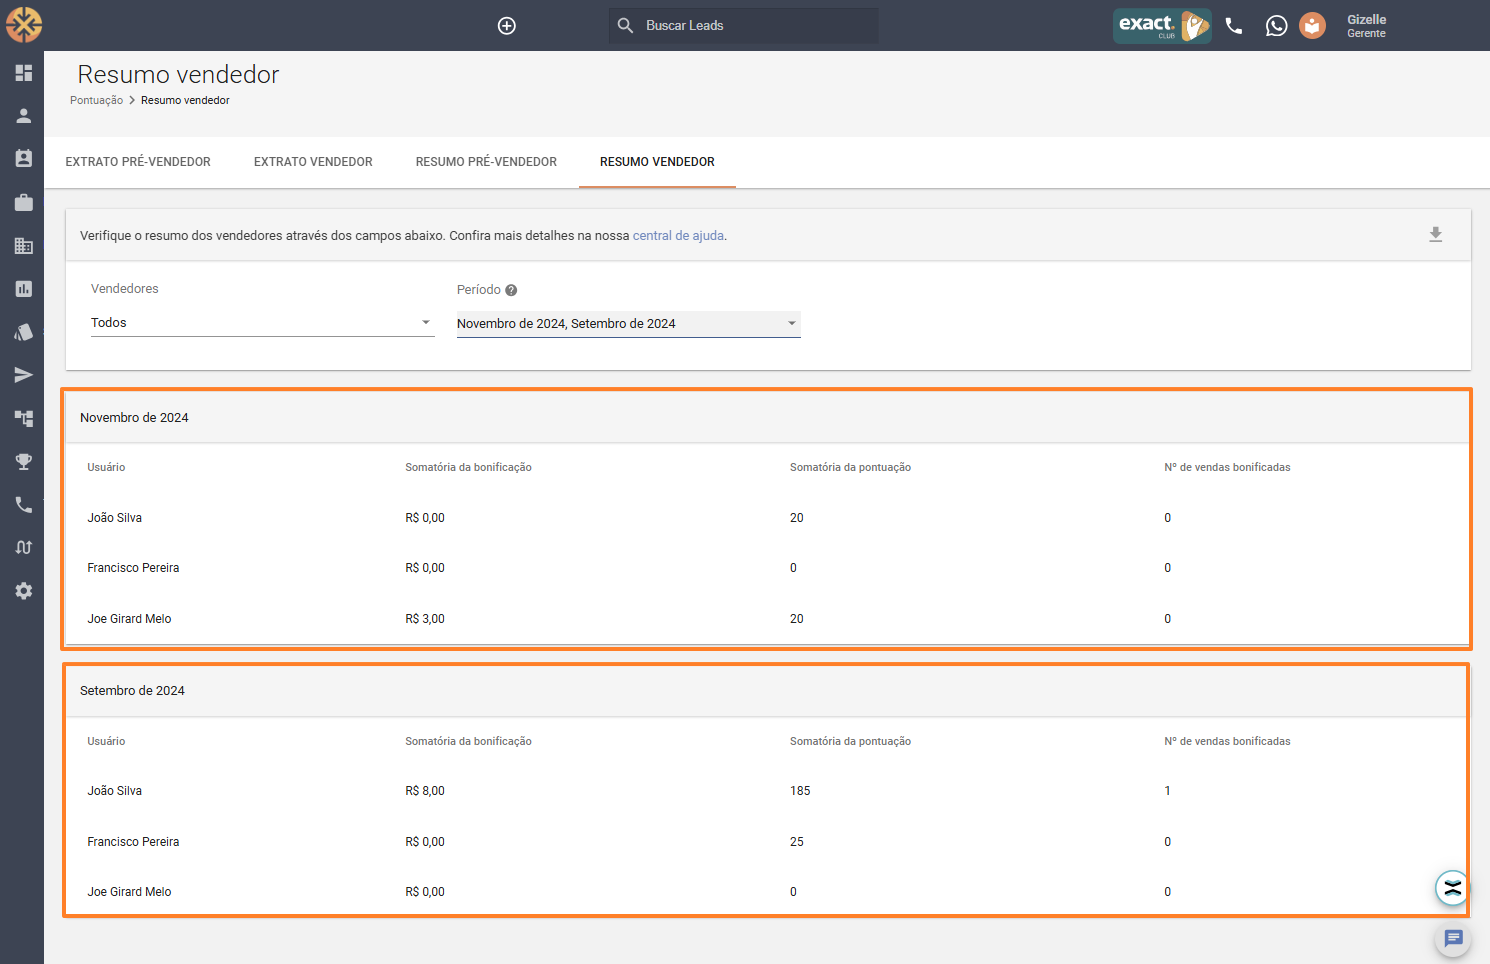Open the Gizelle Gerente profile menu
The height and width of the screenshot is (964, 1490).
click(x=1366, y=26)
